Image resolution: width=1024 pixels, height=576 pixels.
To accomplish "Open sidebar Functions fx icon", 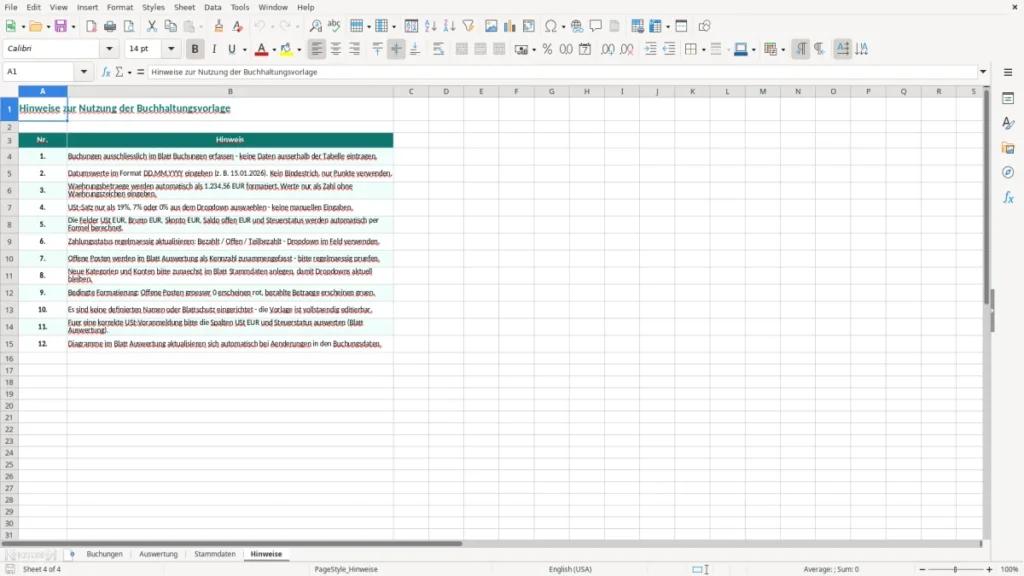I will (1008, 197).
